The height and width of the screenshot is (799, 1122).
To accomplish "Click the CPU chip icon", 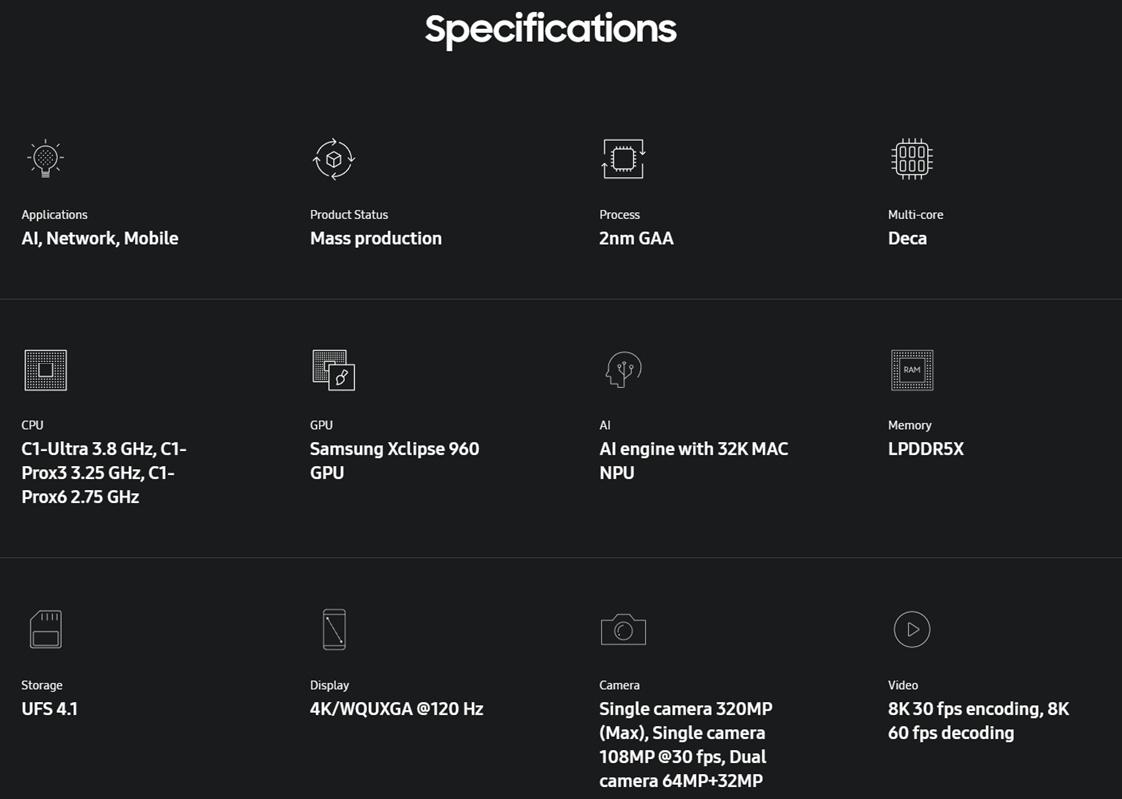I will pos(45,370).
